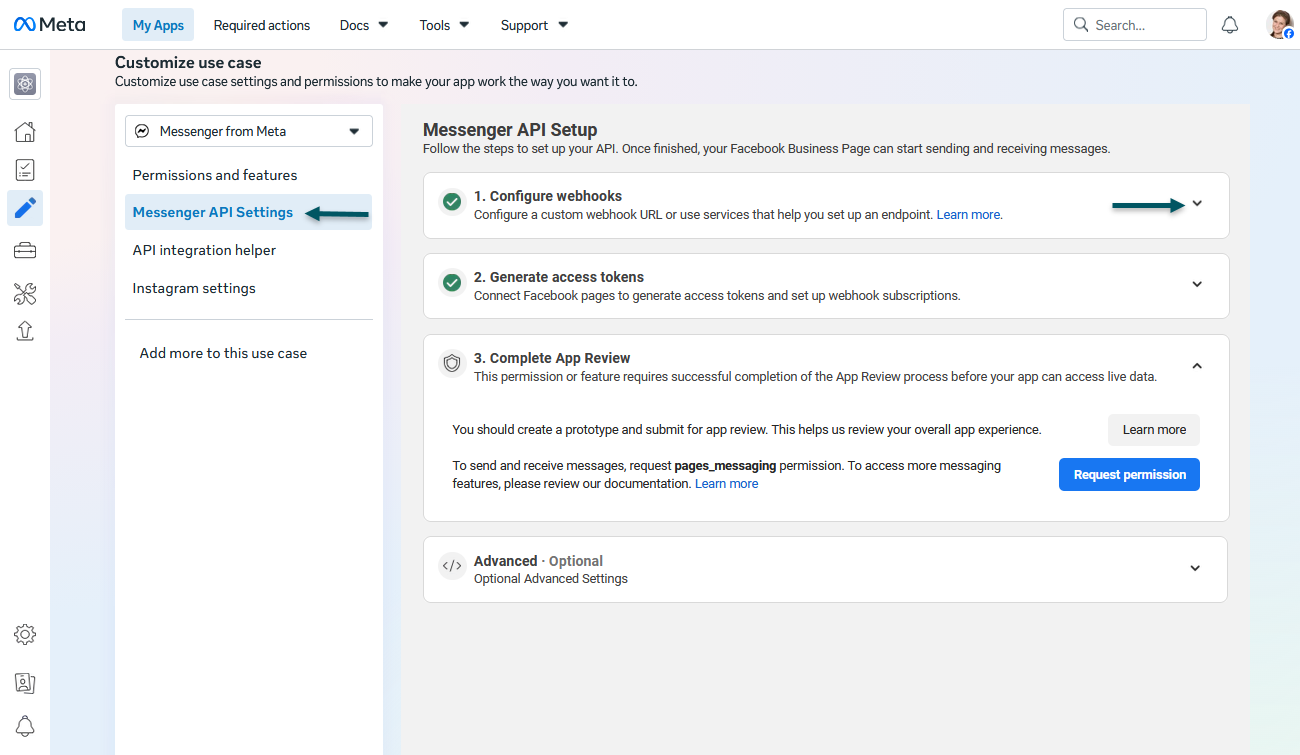Open the roles badge icon in sidebar
The height and width of the screenshot is (755, 1300).
[25, 683]
